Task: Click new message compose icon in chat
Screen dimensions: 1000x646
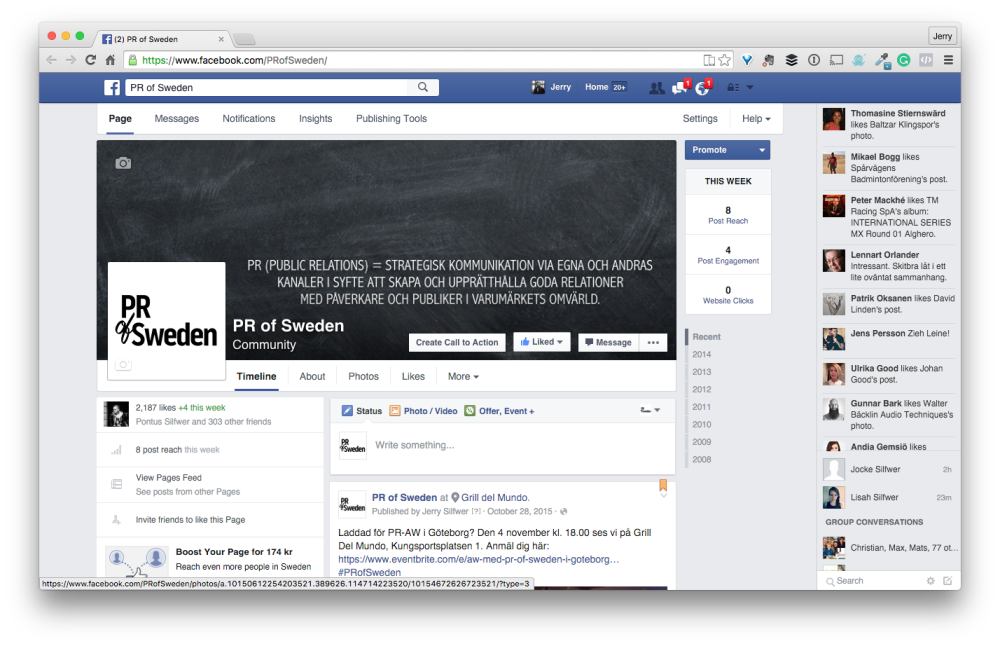Action: 948,581
